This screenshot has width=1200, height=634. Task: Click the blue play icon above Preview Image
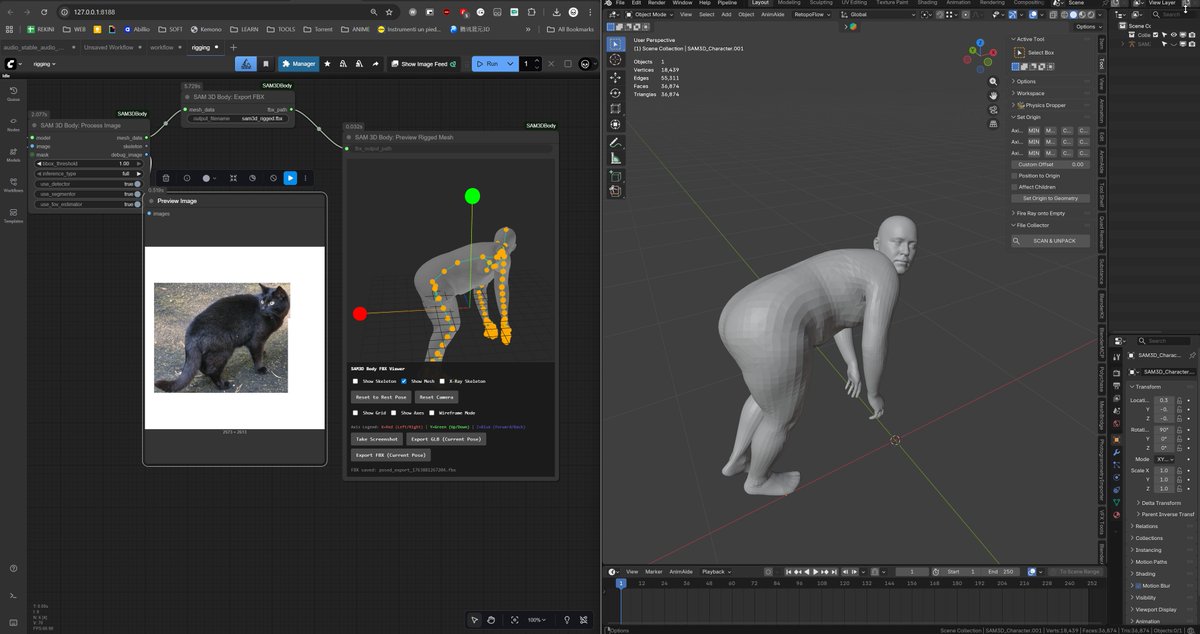click(x=290, y=177)
